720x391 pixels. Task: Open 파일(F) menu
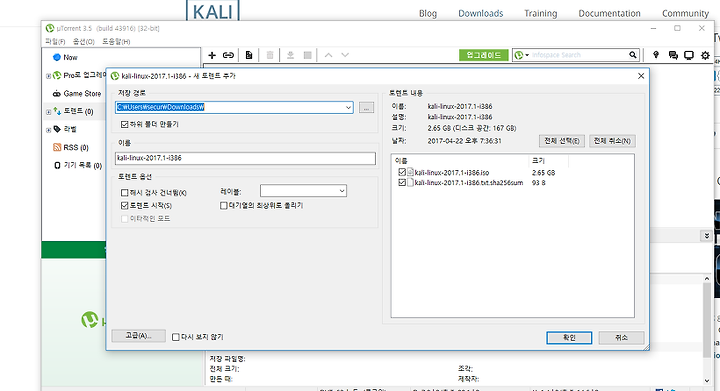[x=55, y=42]
